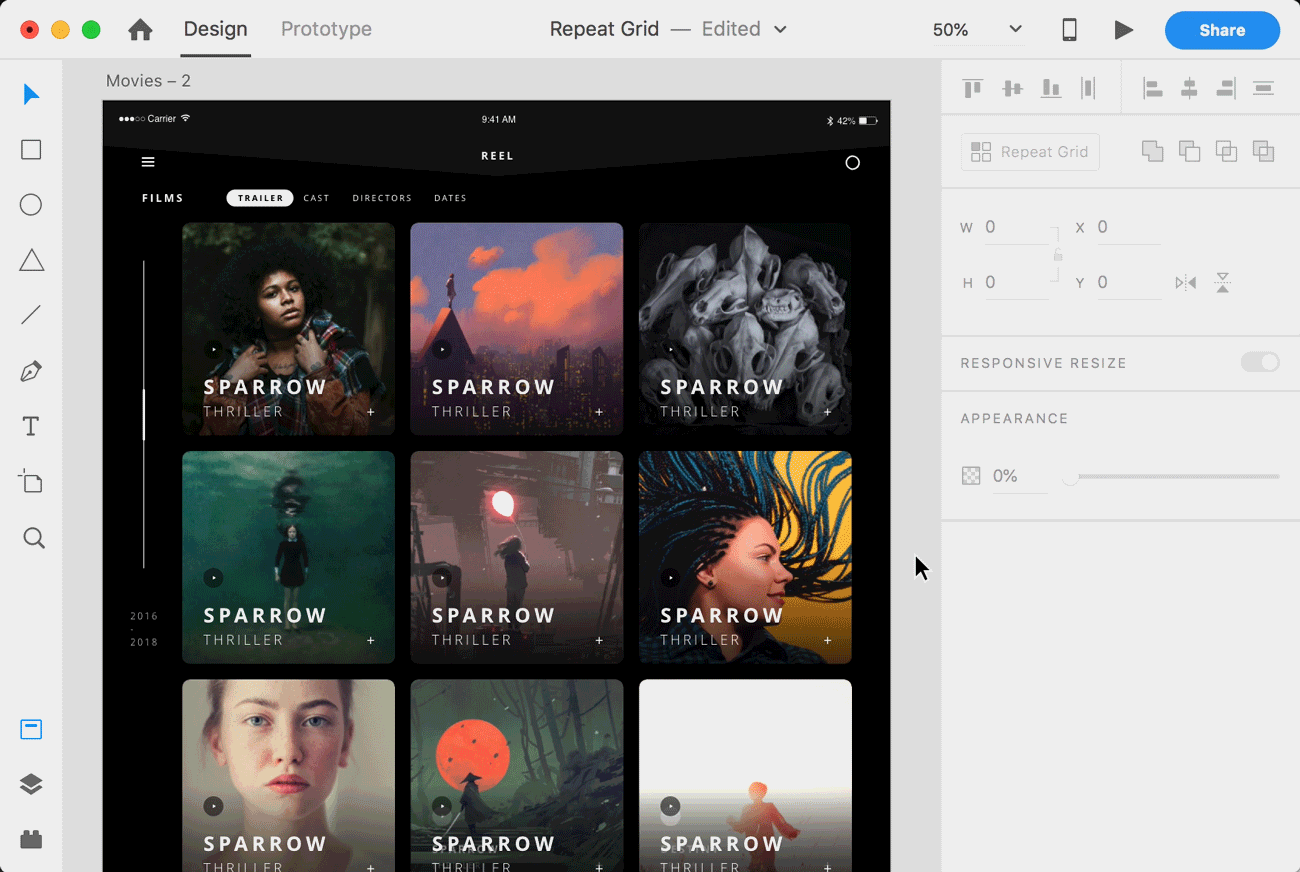Screen dimensions: 1300x872
Task: Select the Text tool
Action: (31, 427)
